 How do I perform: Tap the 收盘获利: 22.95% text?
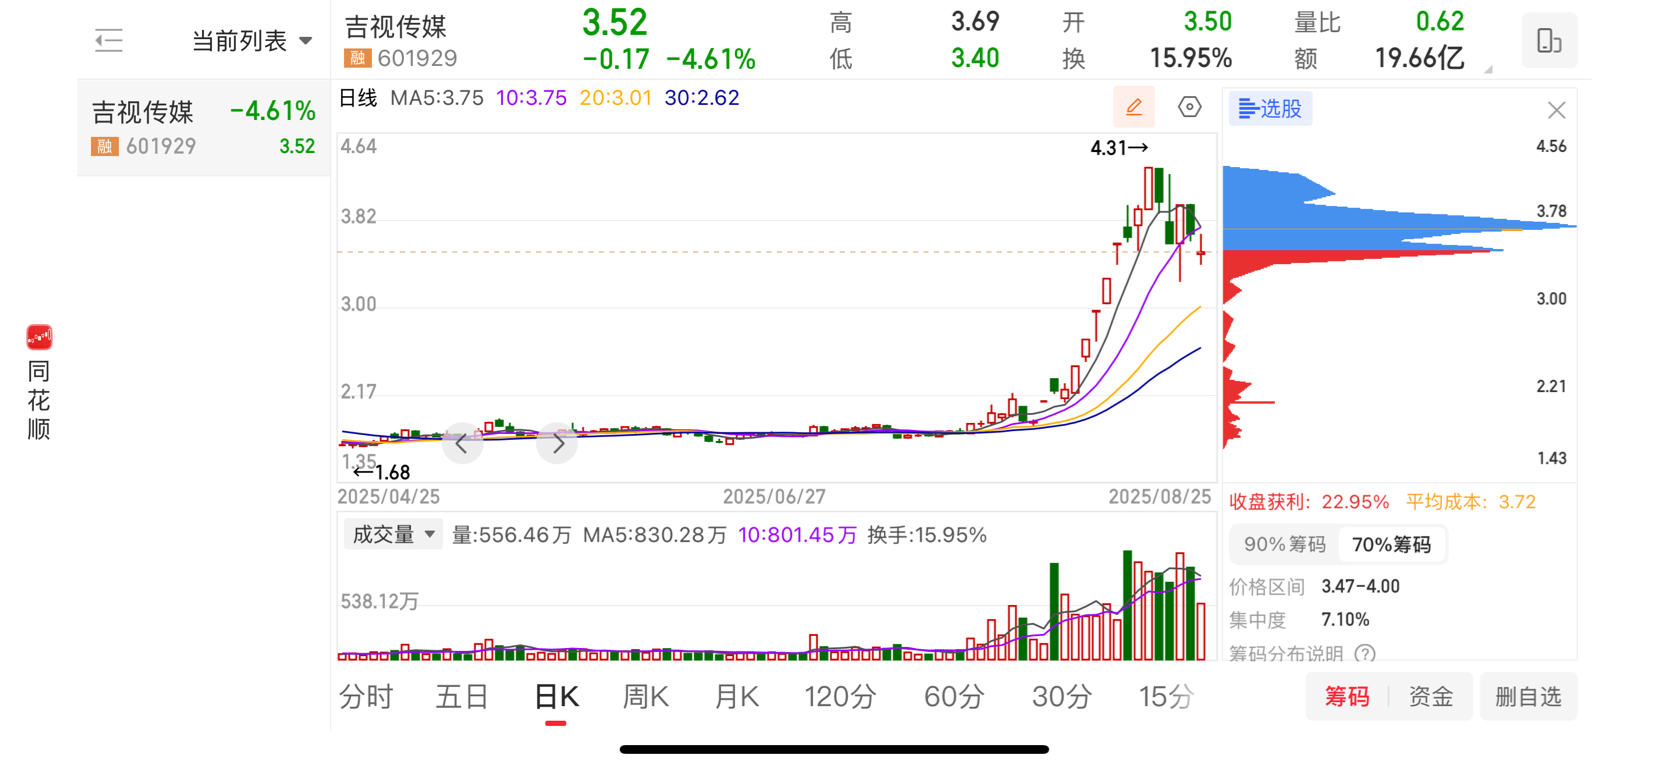[x=1309, y=502]
